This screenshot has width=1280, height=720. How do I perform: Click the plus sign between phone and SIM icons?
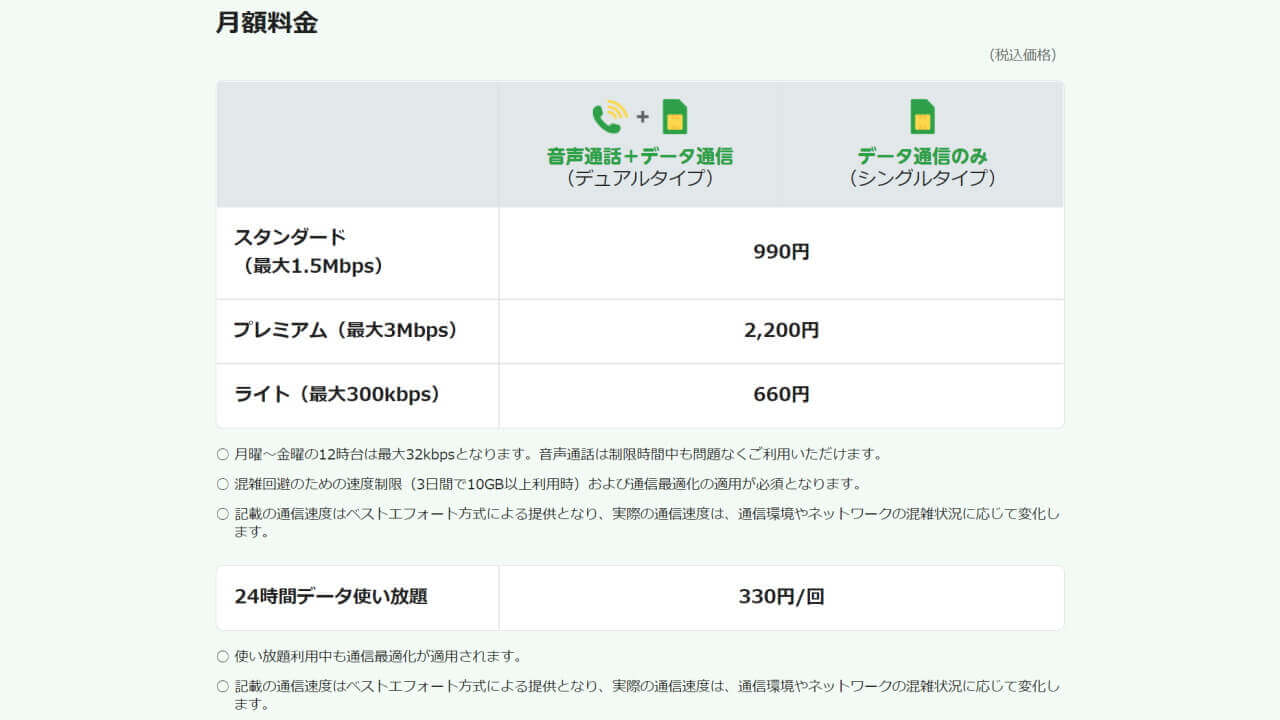click(642, 118)
